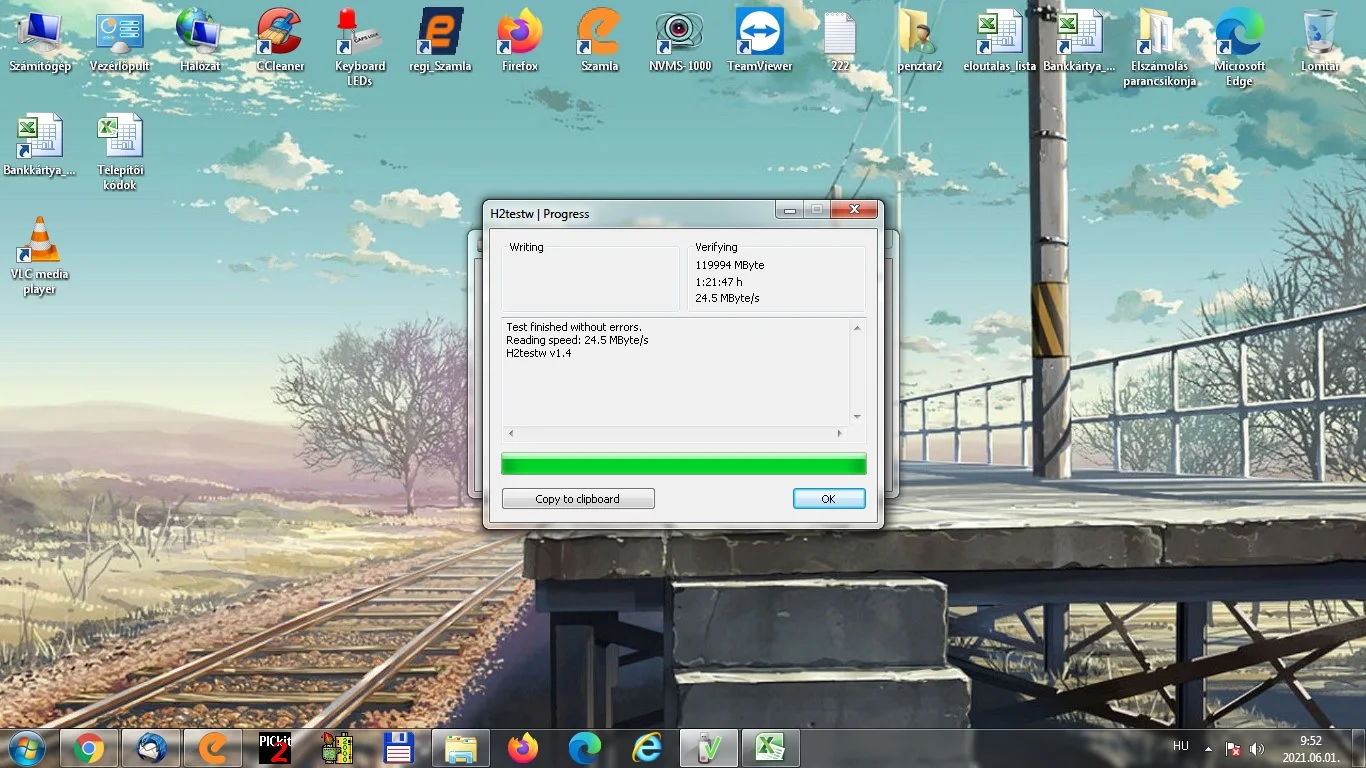Open Thunderbird mail from the taskbar

(151, 748)
